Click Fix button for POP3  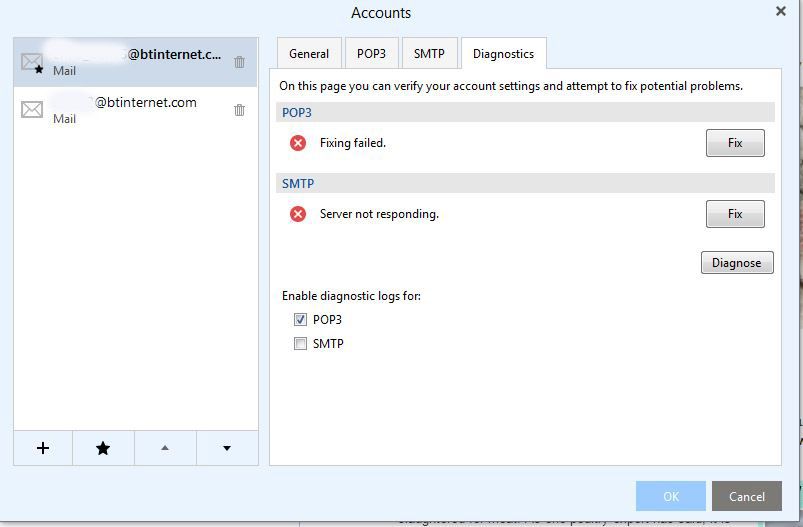(x=735, y=143)
